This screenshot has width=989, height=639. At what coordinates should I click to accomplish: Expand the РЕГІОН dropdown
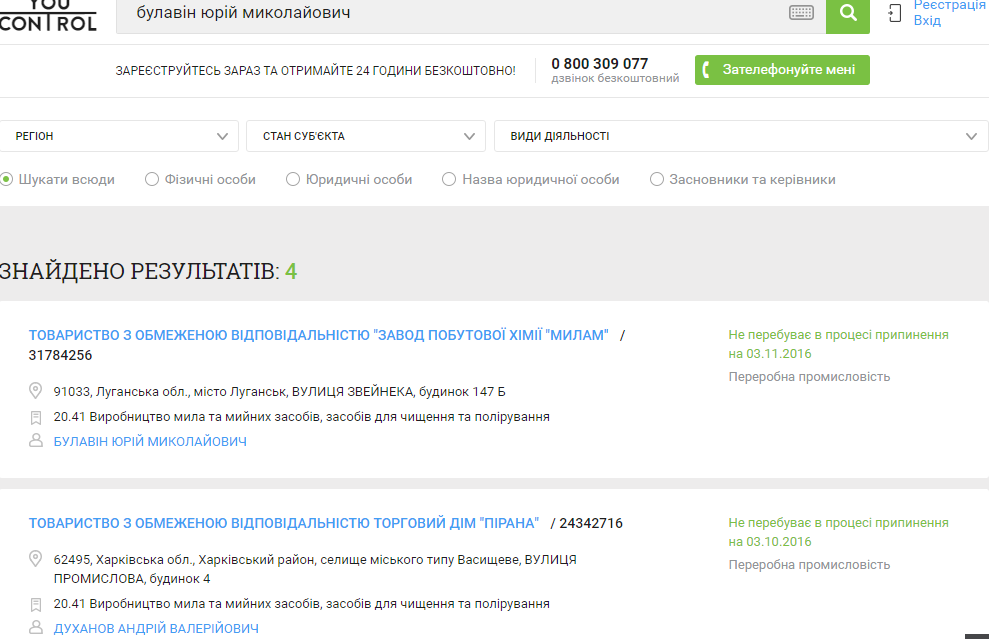point(119,136)
